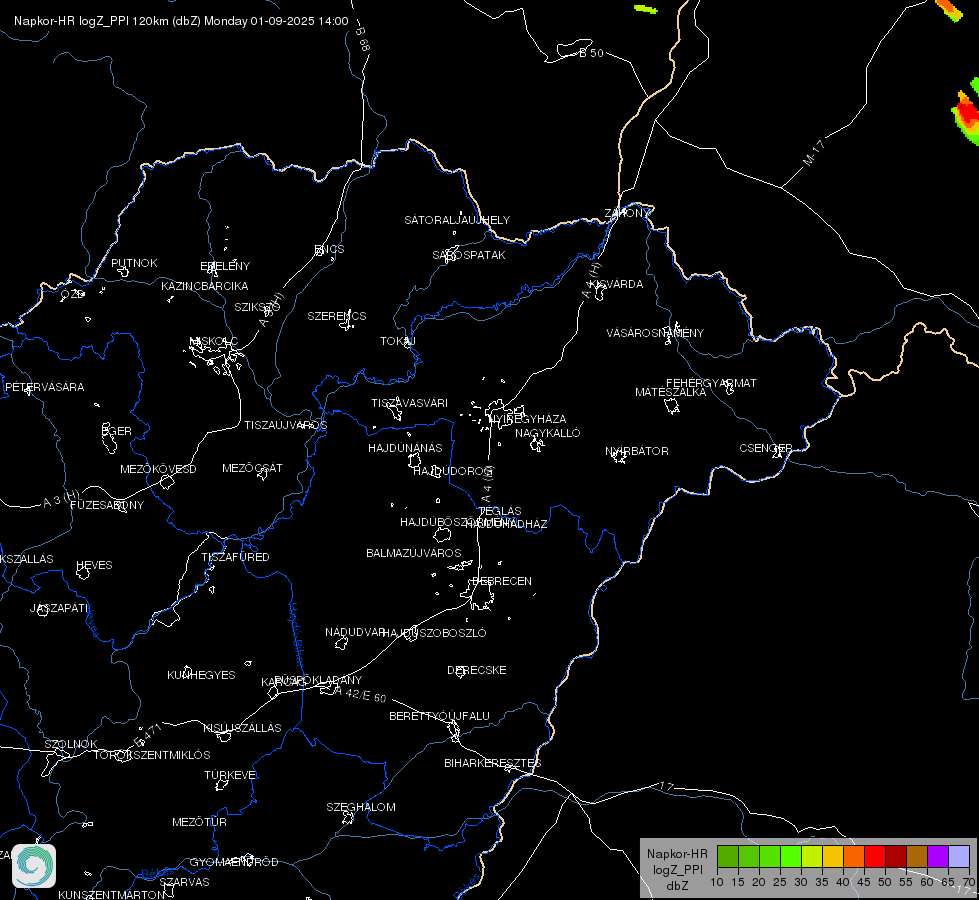The width and height of the screenshot is (979, 900).
Task: Click the red storm cell echo at right edge
Action: click(x=968, y=114)
